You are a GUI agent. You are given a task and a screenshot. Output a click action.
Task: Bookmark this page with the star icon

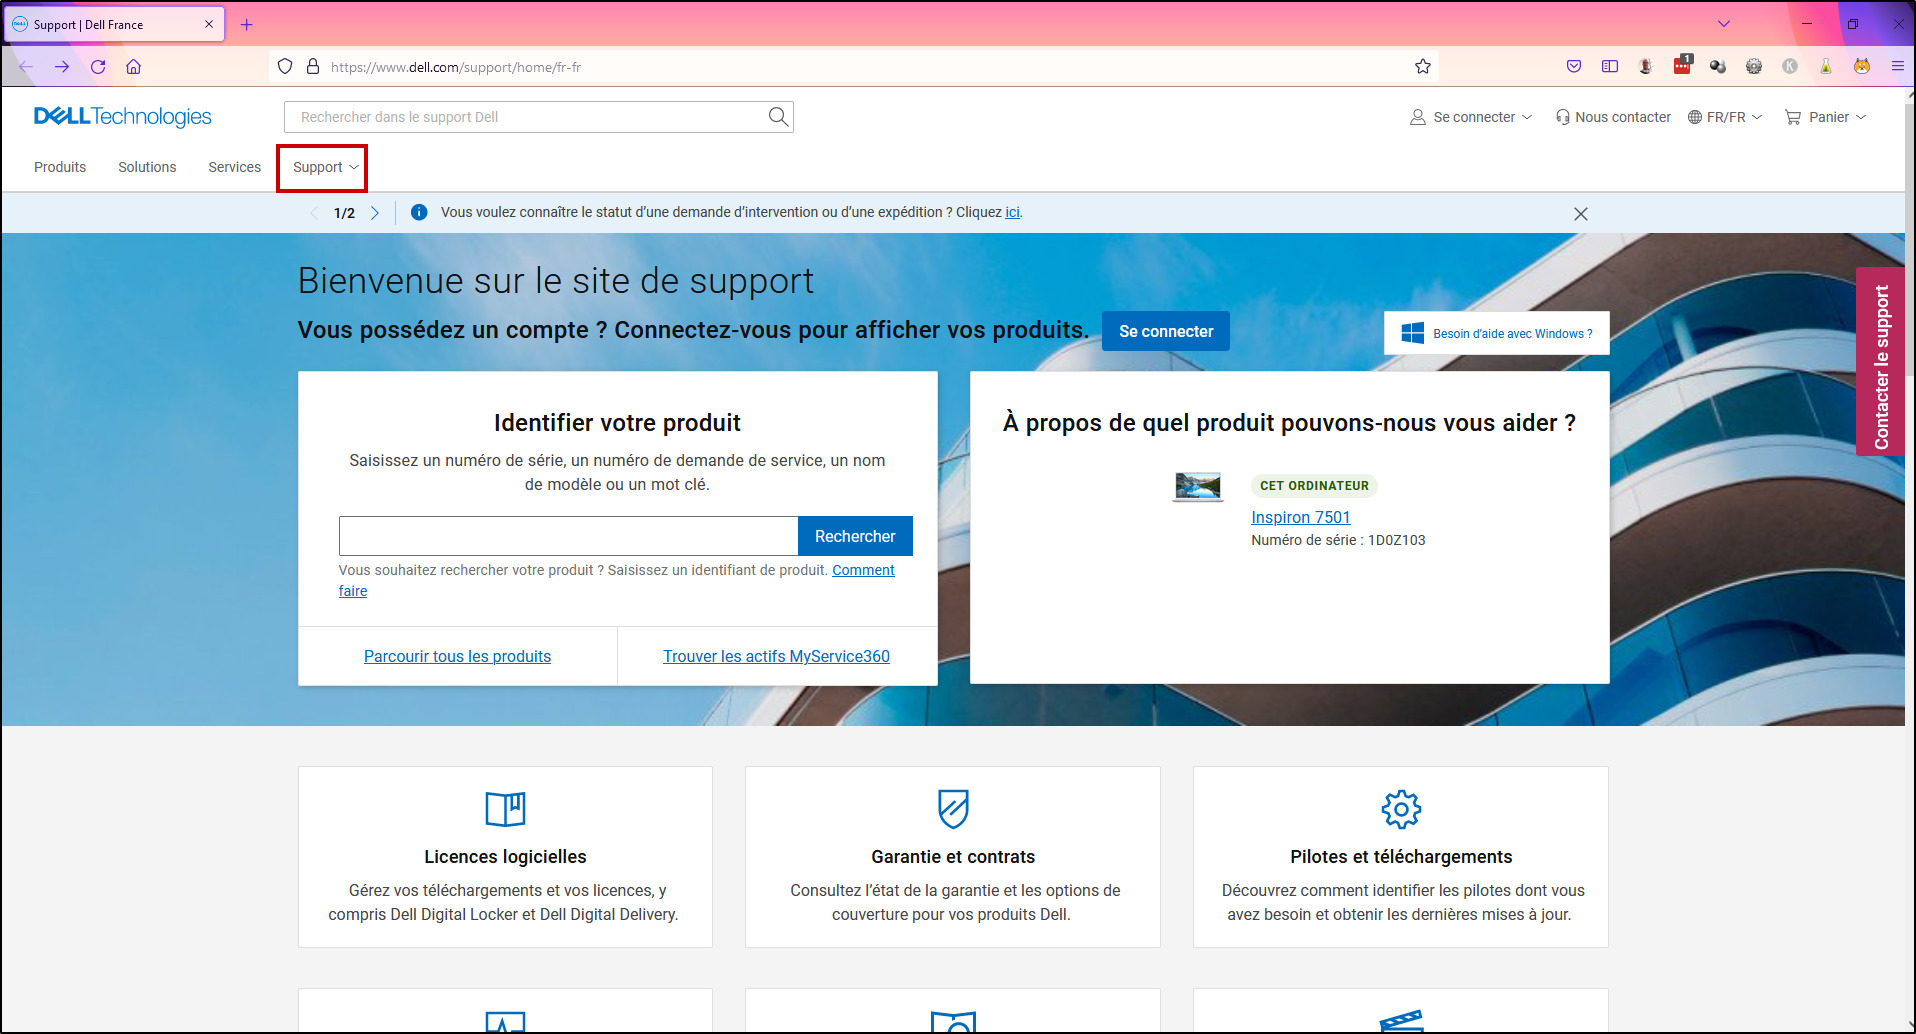[1423, 67]
